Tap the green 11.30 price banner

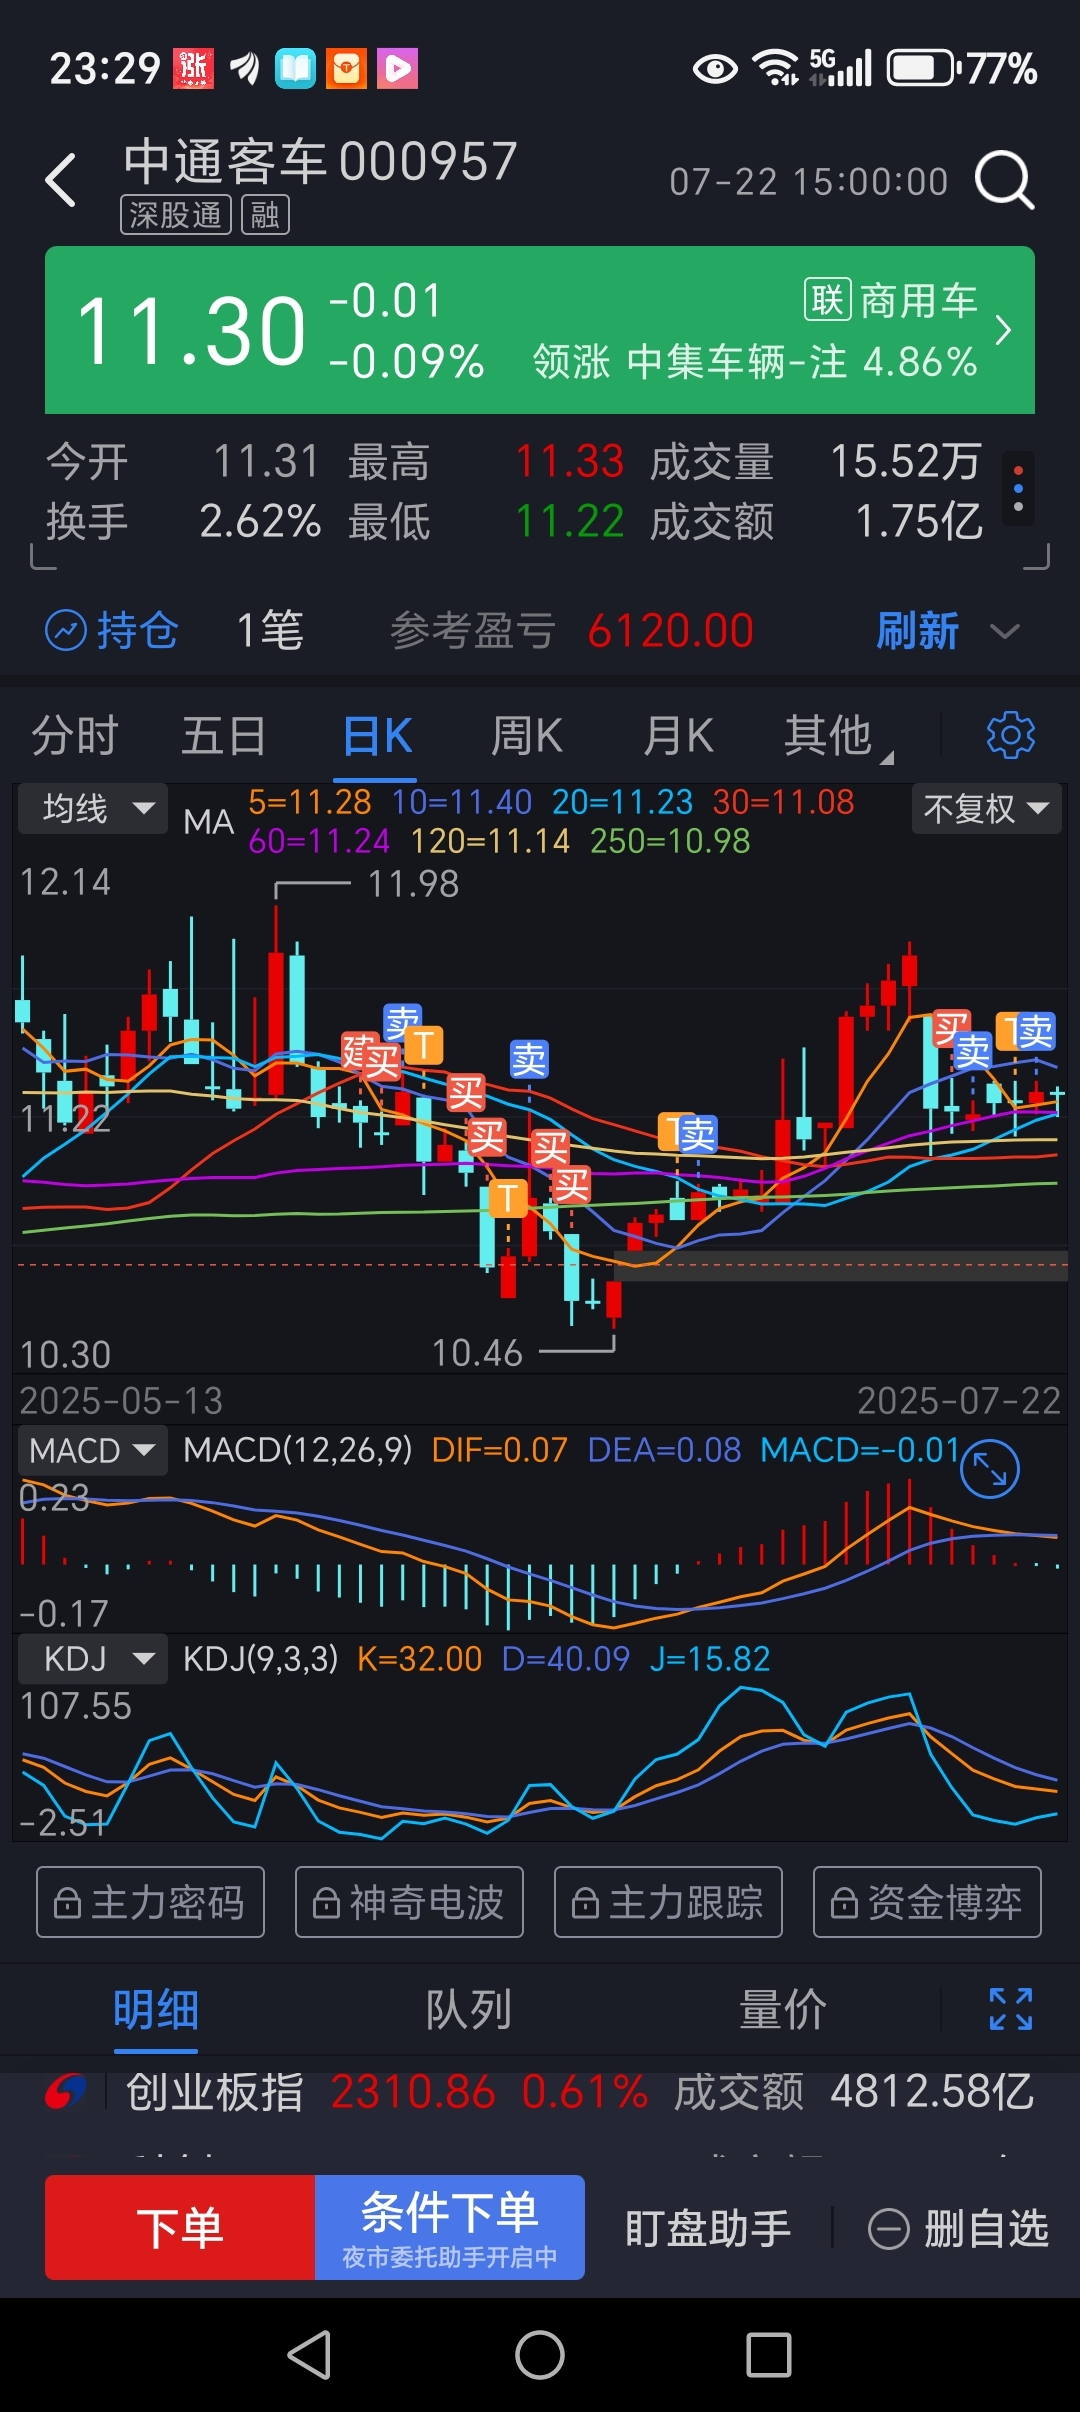(540, 330)
